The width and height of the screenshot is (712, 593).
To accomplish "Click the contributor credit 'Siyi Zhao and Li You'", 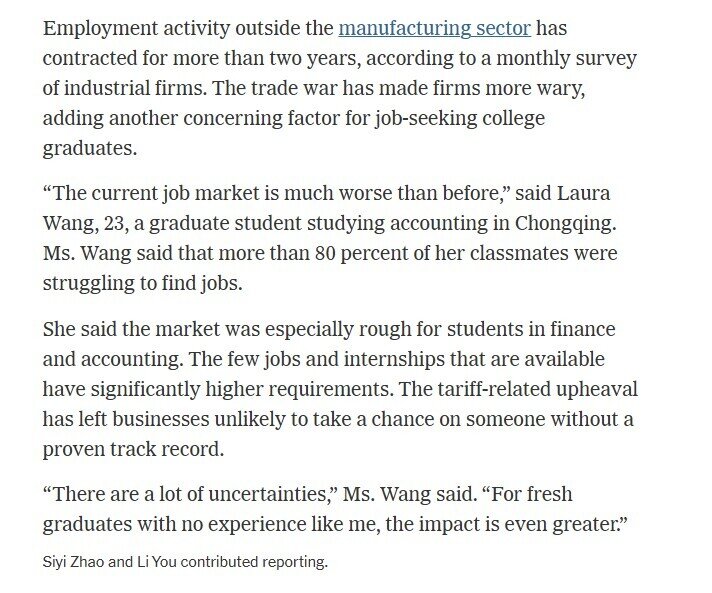I will (x=110, y=562).
